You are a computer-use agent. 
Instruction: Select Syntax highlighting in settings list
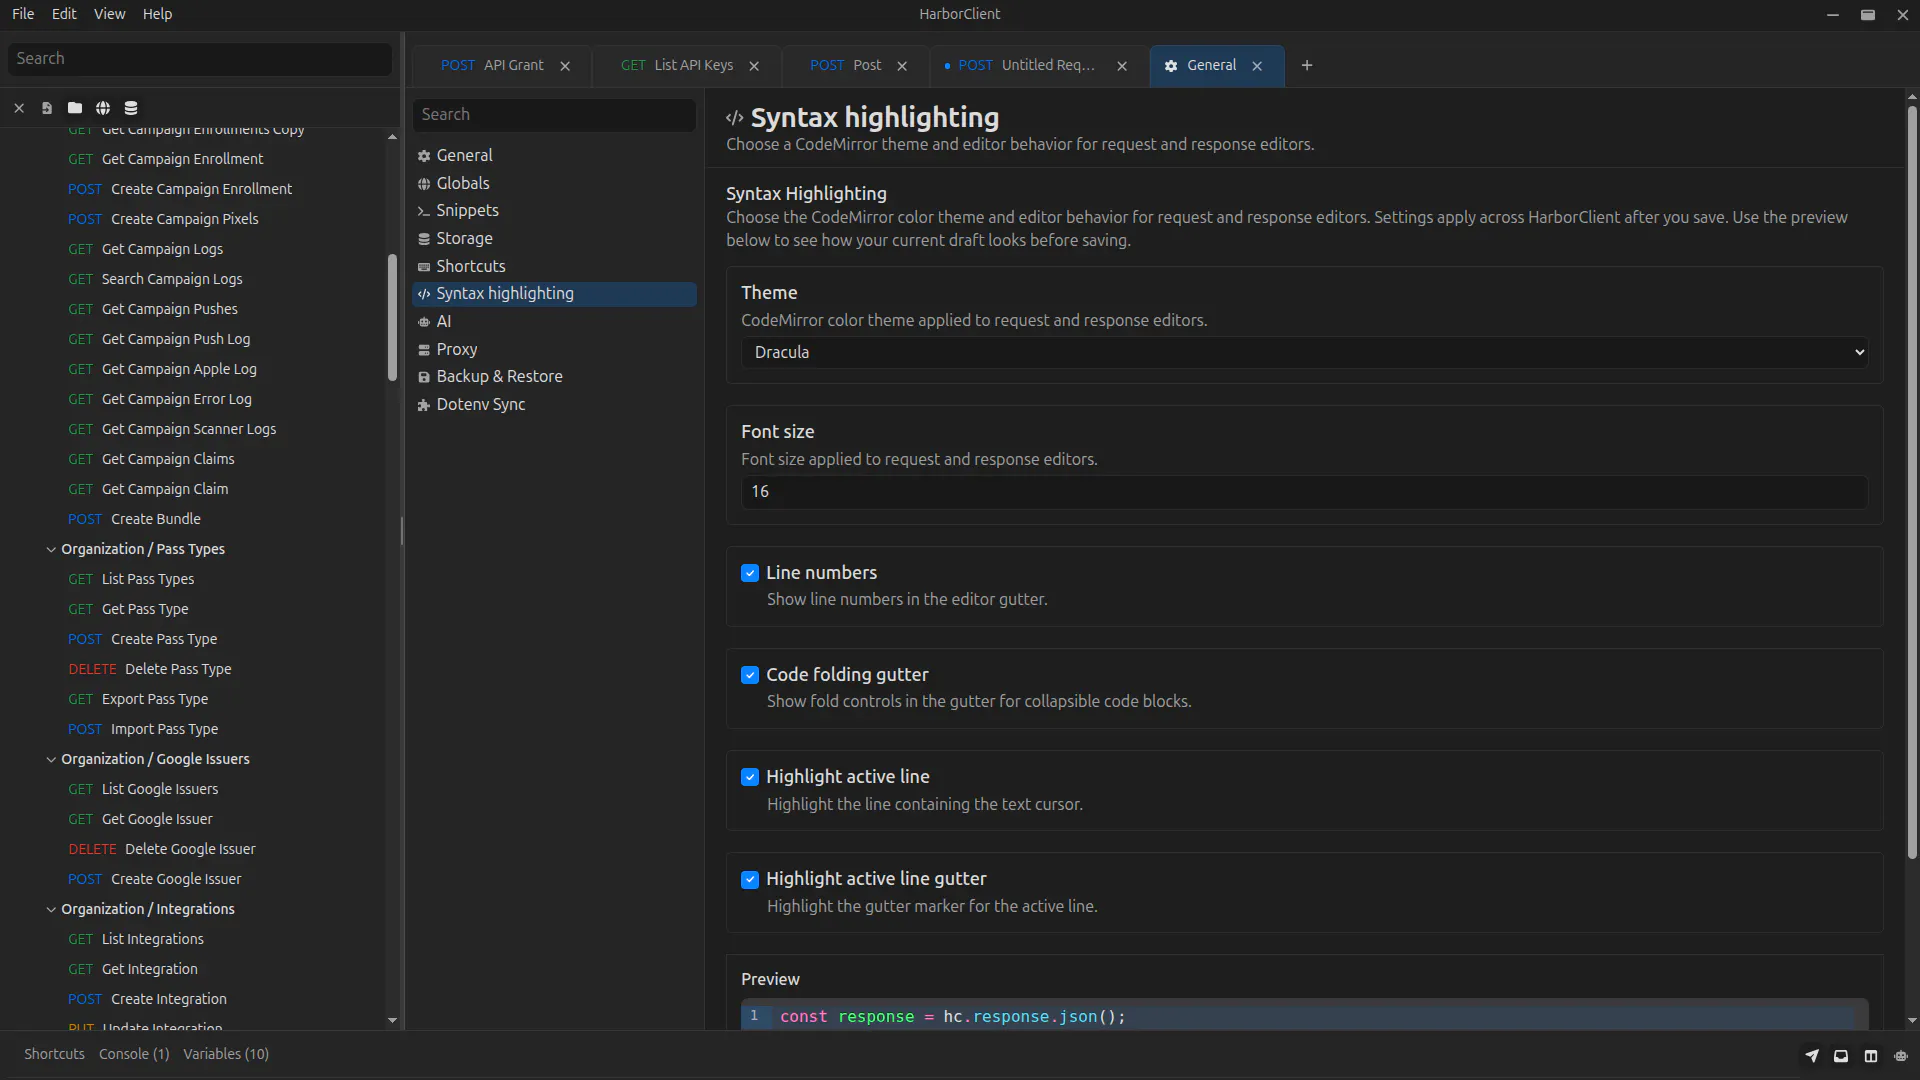554,294
